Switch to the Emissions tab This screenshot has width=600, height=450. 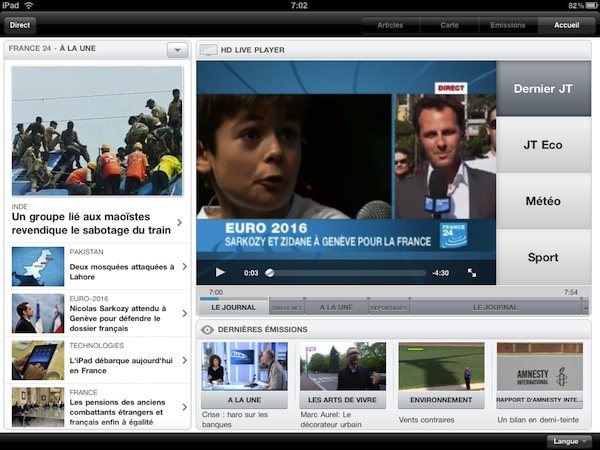click(x=508, y=25)
